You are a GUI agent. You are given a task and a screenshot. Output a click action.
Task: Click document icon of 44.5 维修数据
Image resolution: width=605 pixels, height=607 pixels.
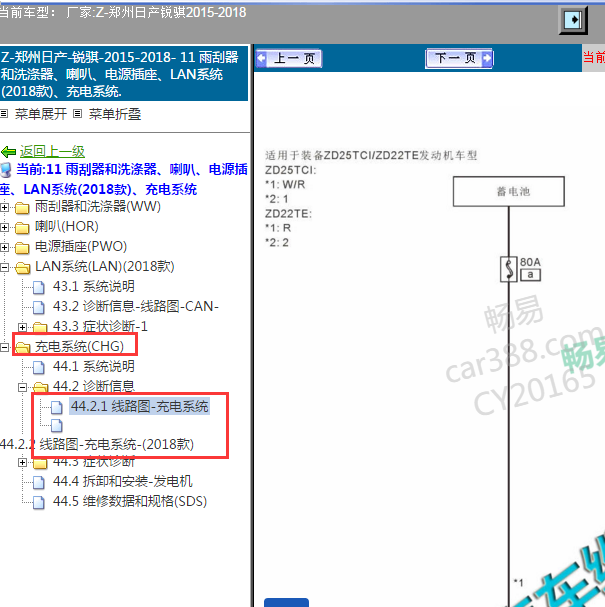point(39,503)
